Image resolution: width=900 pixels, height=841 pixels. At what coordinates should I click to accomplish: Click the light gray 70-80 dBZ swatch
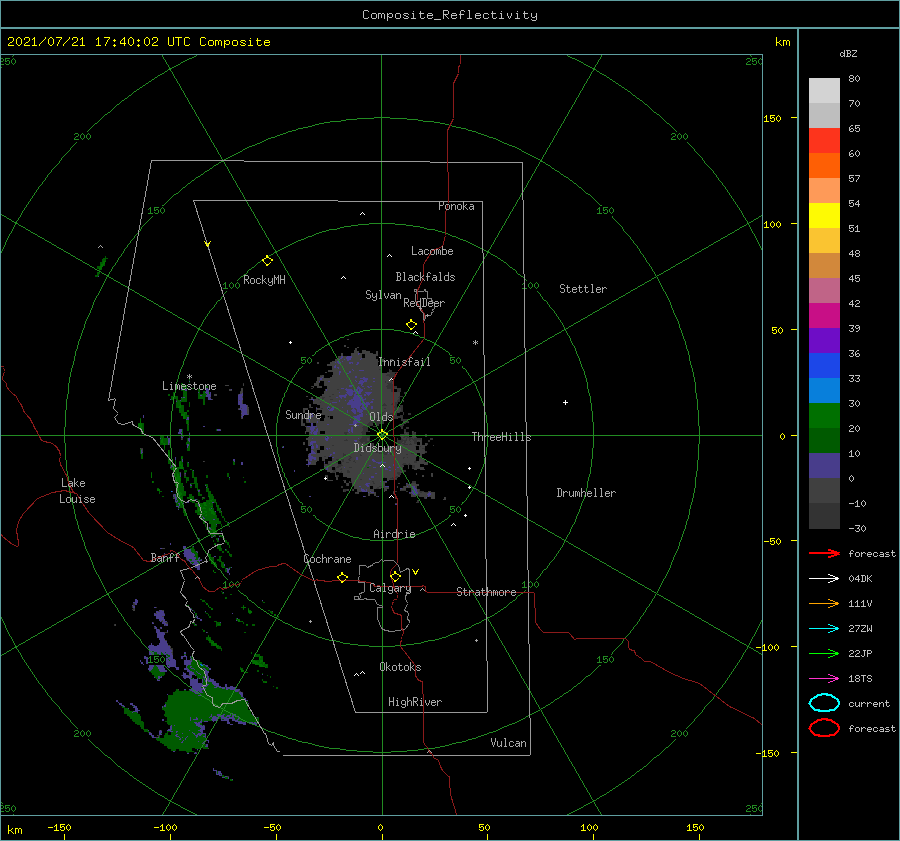824,91
